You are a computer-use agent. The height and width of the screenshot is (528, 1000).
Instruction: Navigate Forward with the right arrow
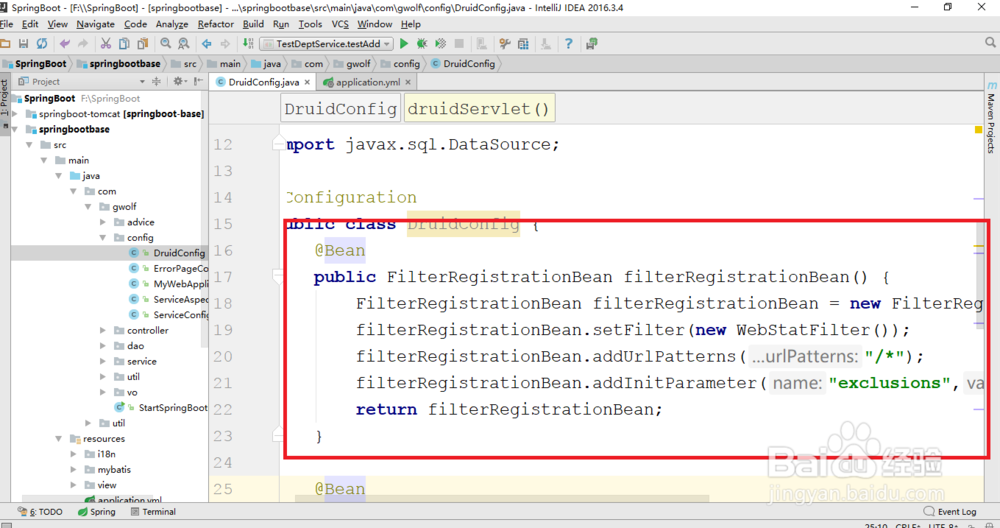[x=225, y=43]
